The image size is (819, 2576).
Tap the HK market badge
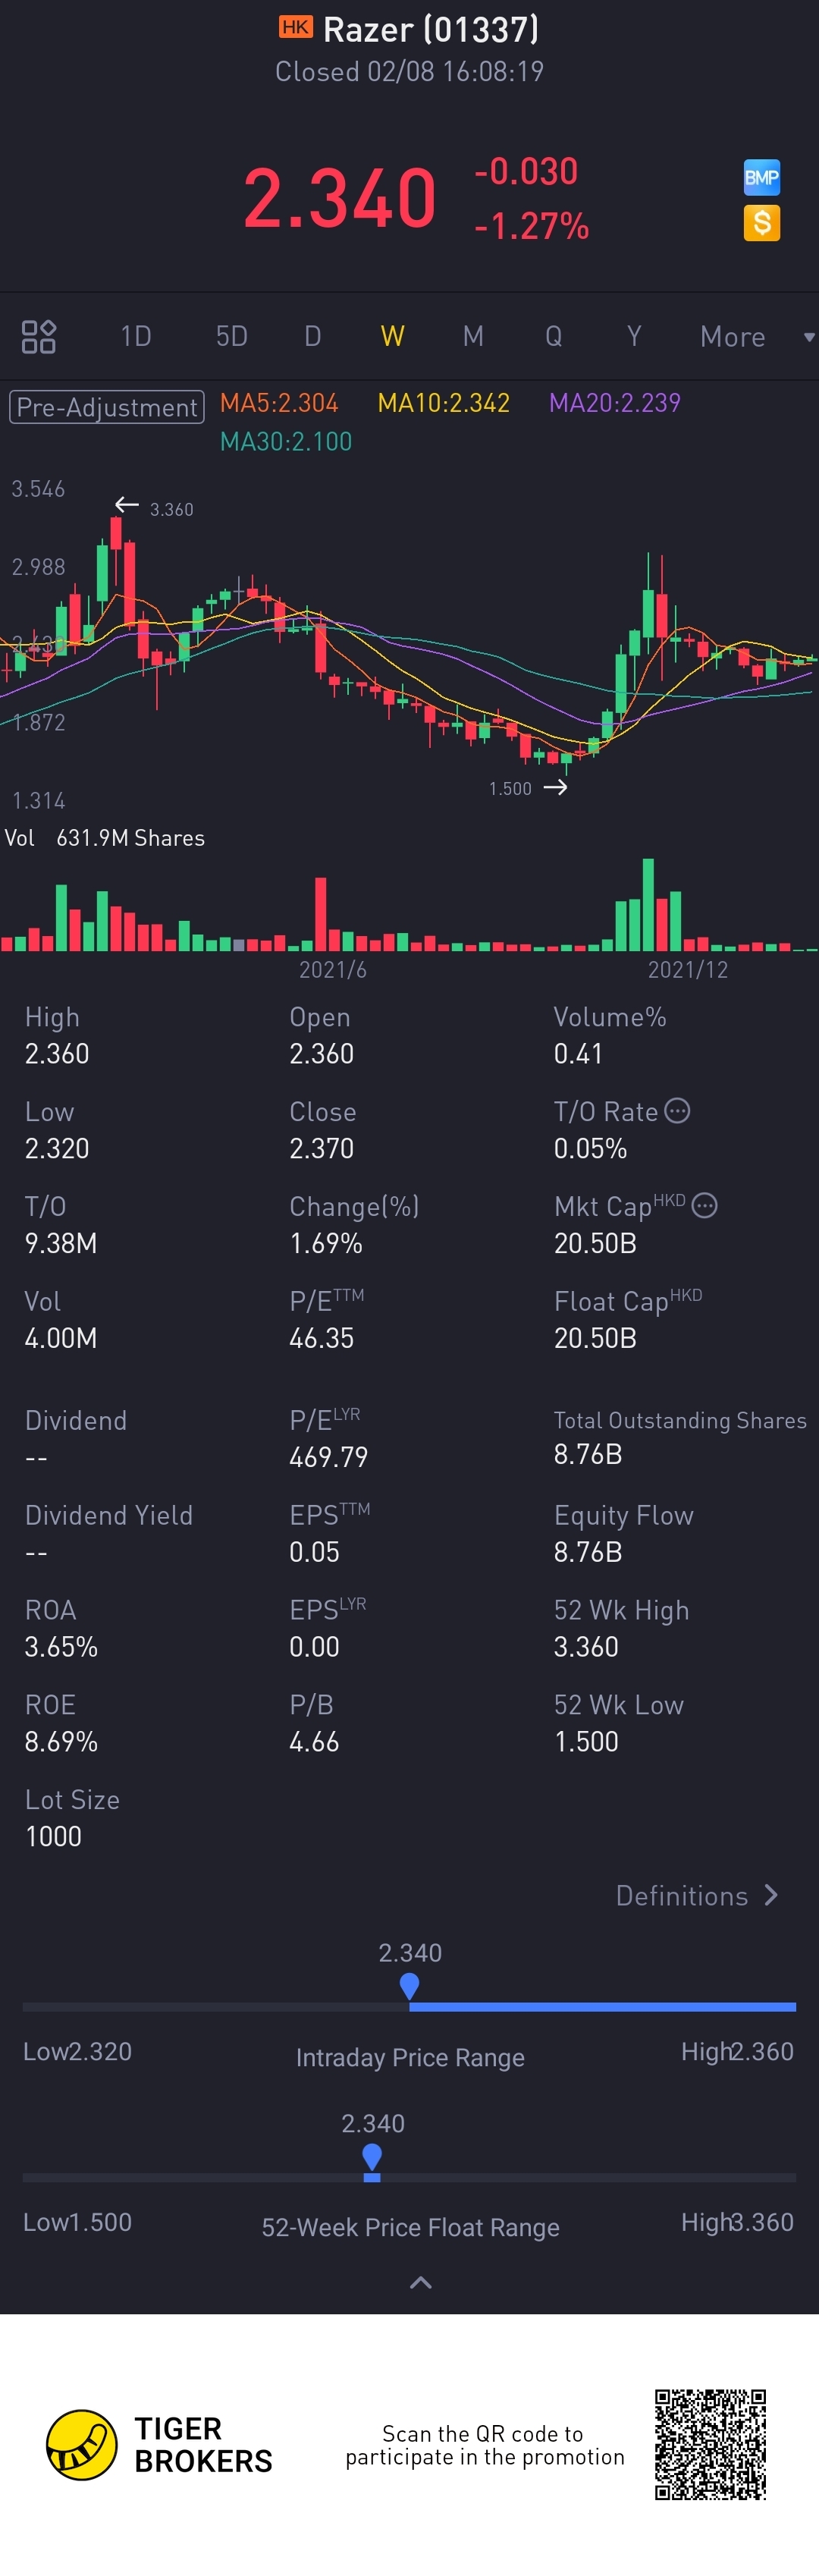coord(295,27)
